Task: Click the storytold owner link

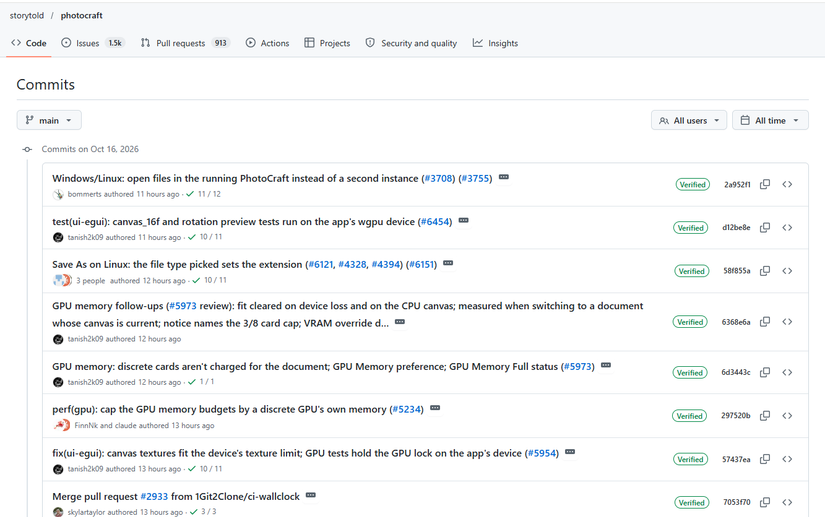Action: 27,16
